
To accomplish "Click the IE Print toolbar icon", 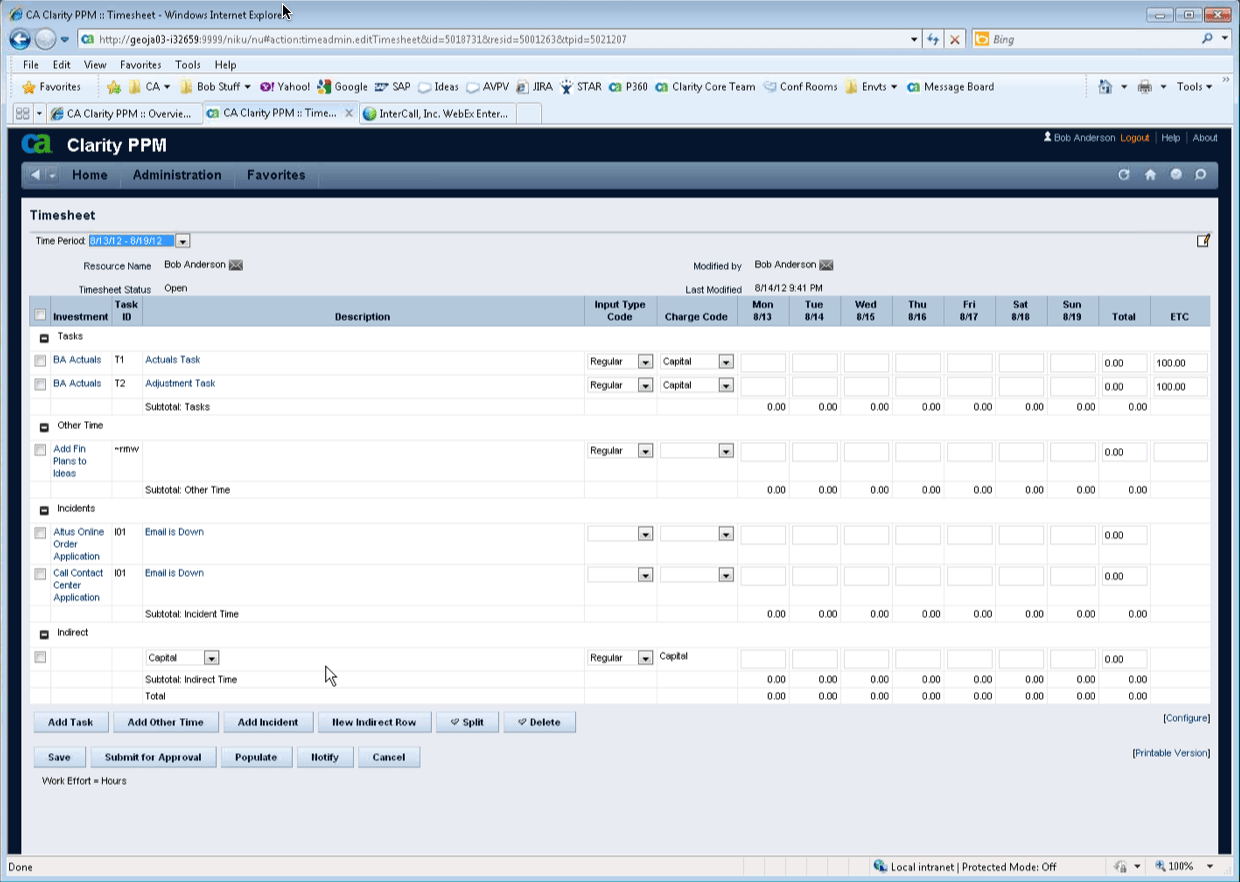I will click(1145, 87).
